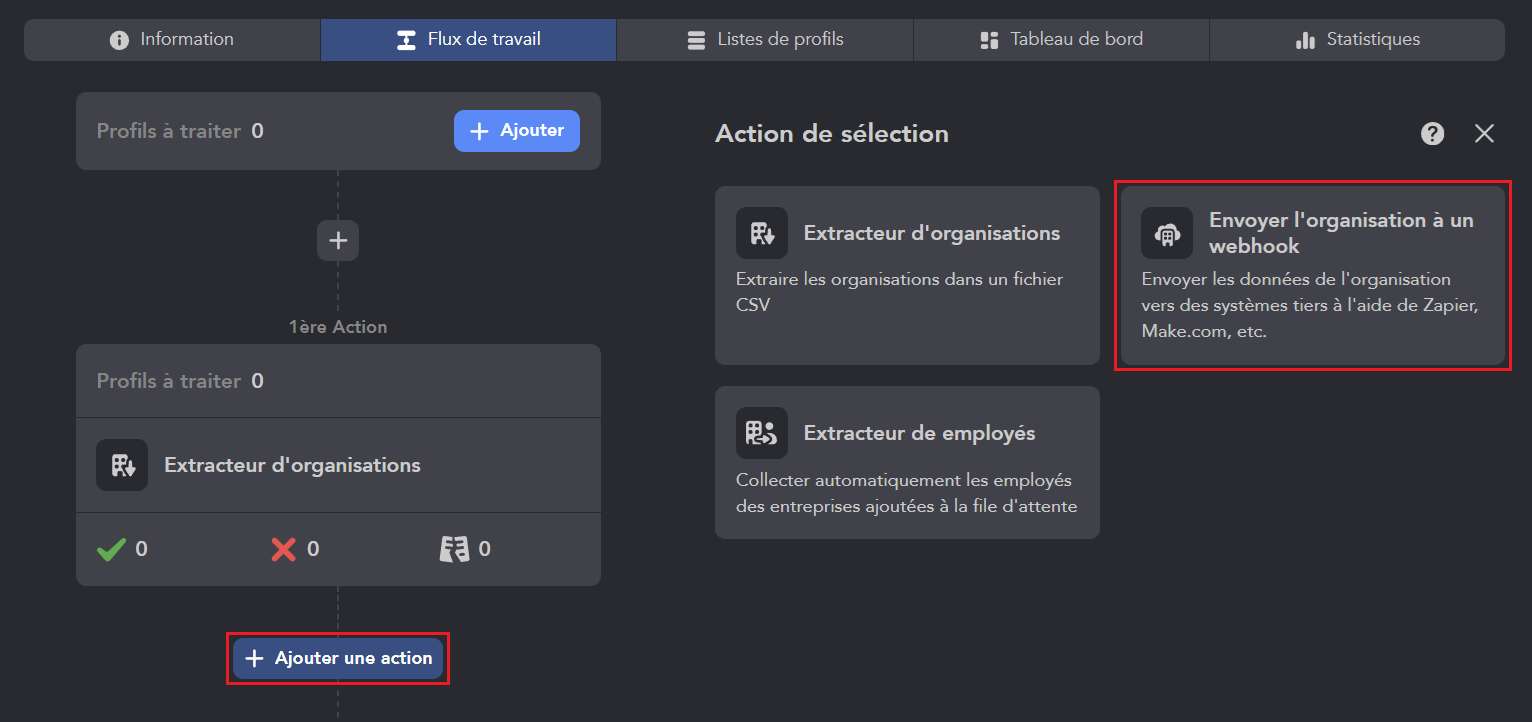
Task: Click the workflow step Extracteur d'organisations icon
Action: tap(122, 465)
